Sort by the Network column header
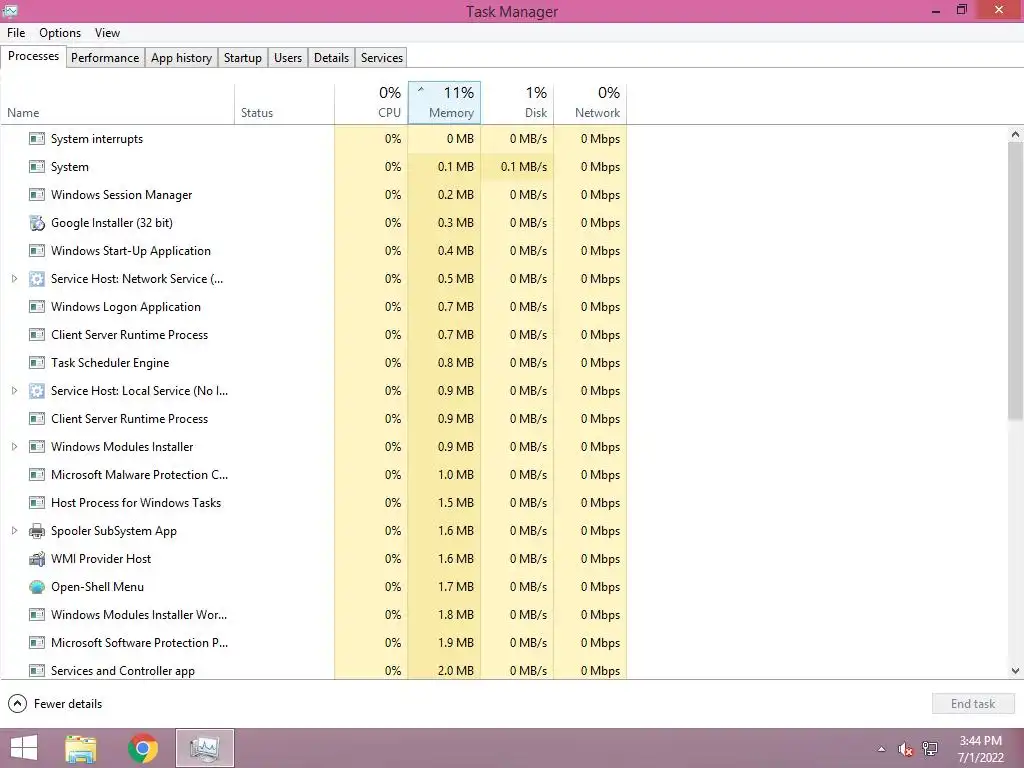The image size is (1024, 768). [590, 104]
